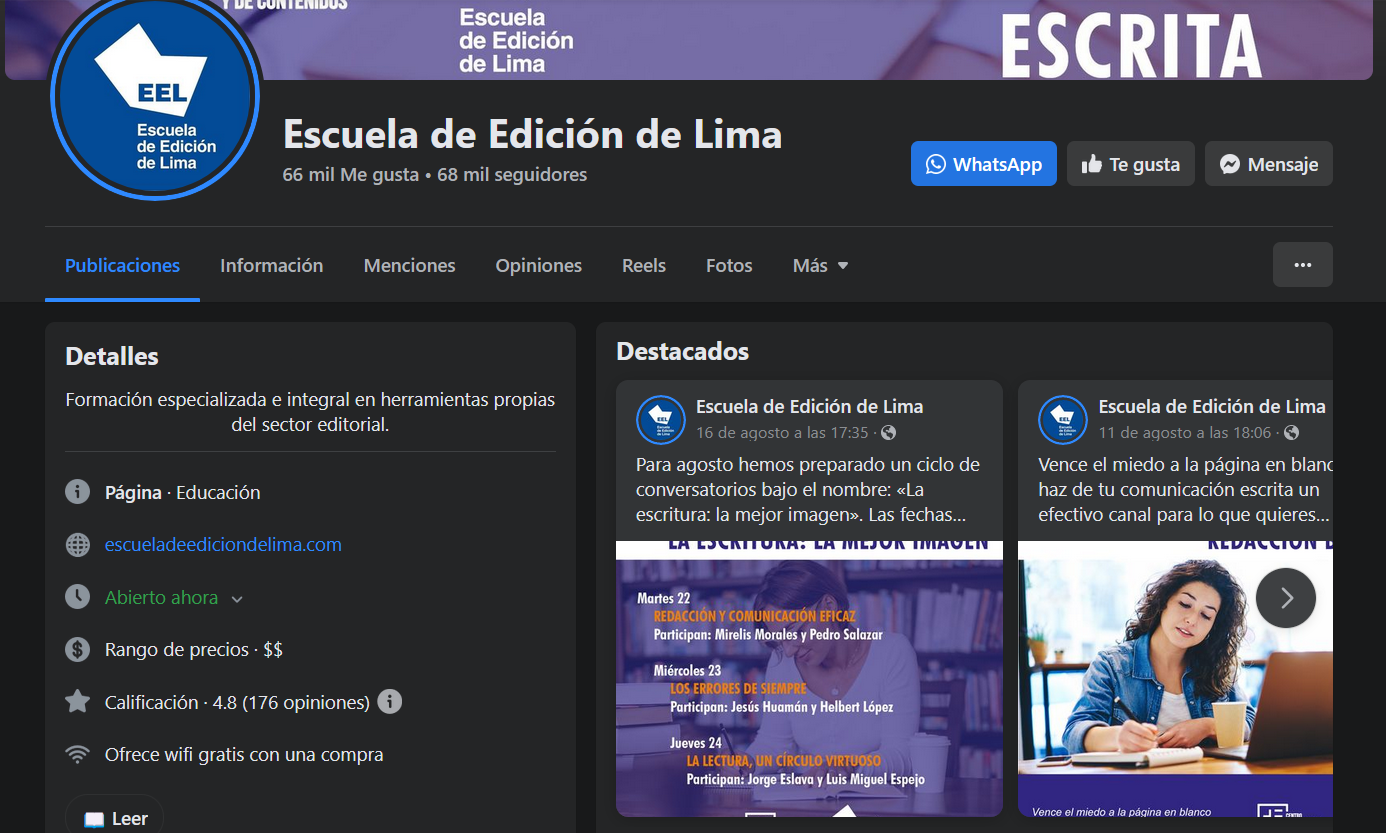Expand the Abierto ahora hours chevron

237,599
